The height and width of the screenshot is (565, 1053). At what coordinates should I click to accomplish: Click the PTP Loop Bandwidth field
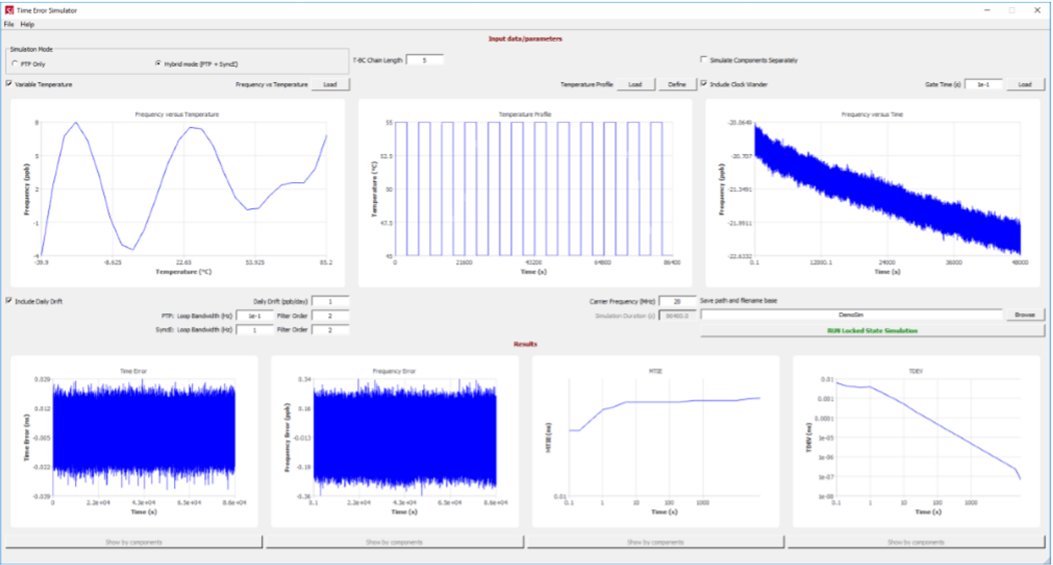[x=255, y=316]
